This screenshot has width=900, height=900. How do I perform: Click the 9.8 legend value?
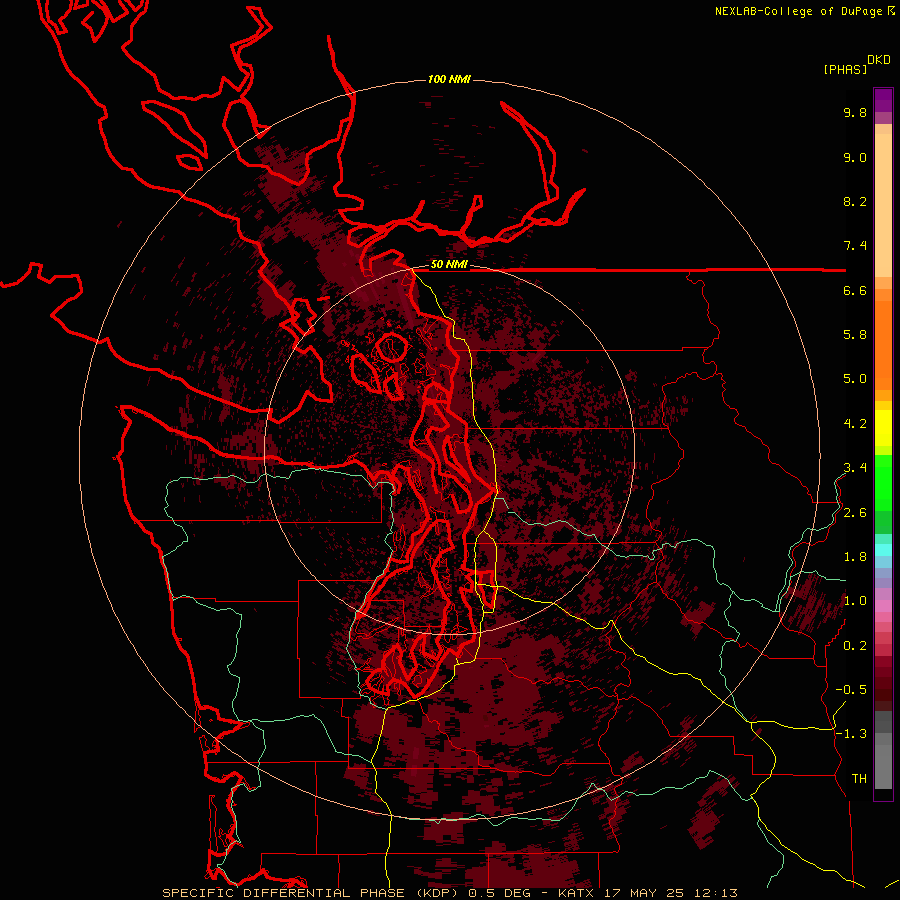click(x=855, y=113)
